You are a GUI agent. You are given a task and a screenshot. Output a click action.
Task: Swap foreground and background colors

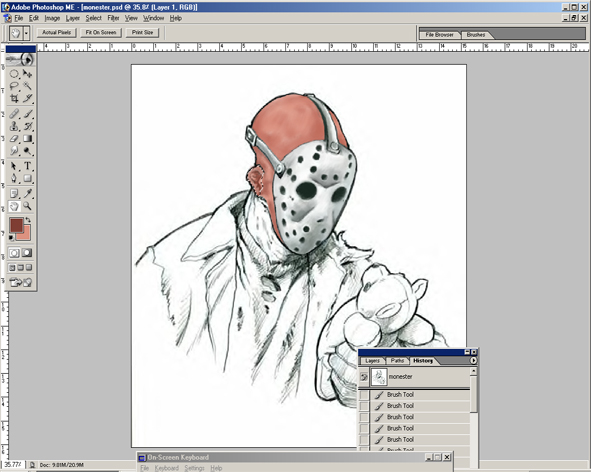click(x=28, y=219)
